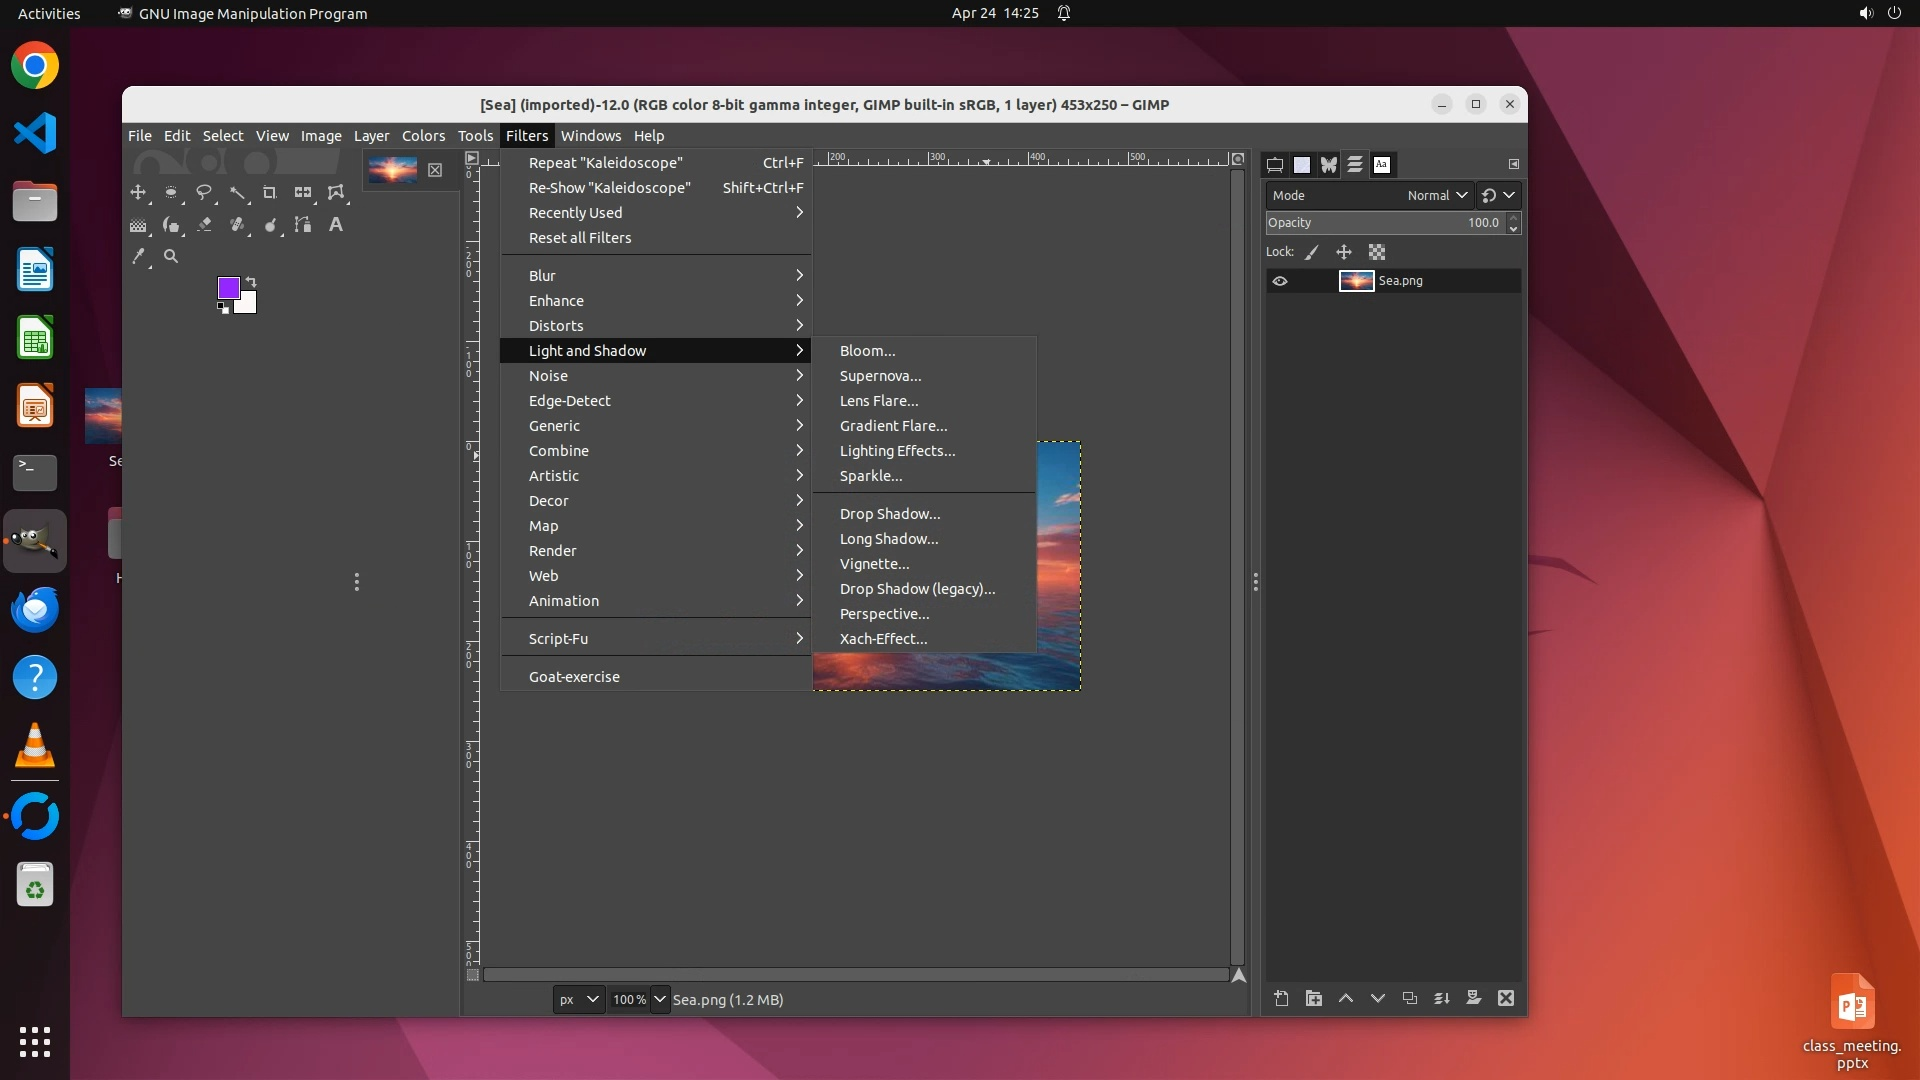Select the Color Picker eyedropper tool

138,257
